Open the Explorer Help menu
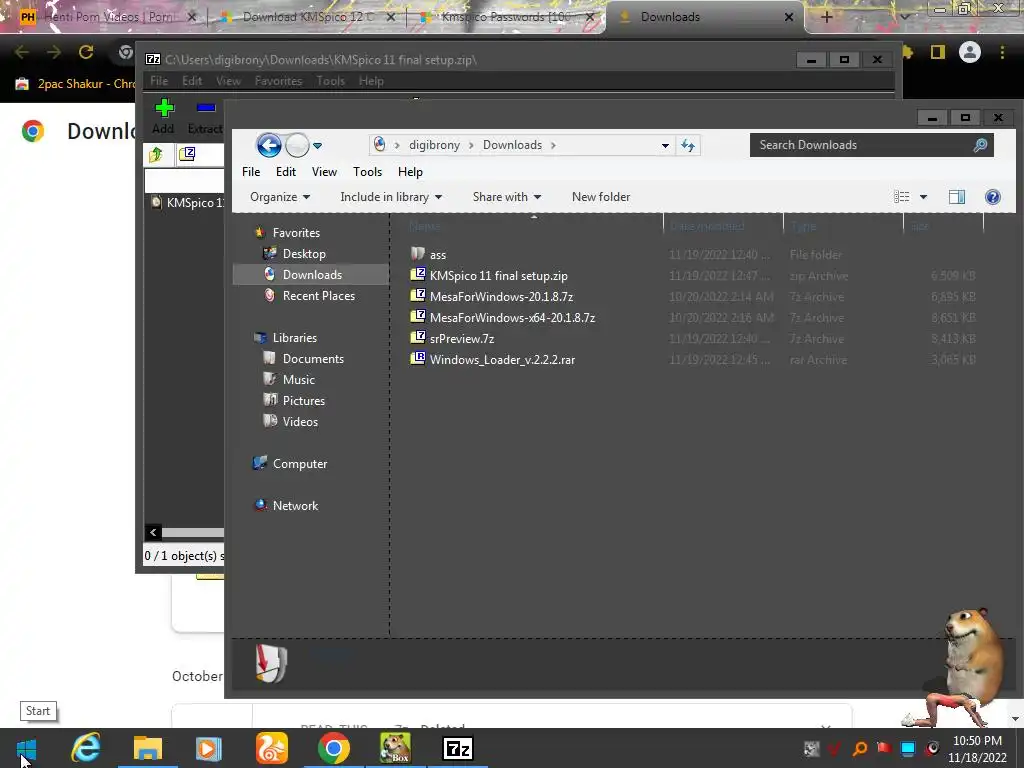The height and width of the screenshot is (768, 1024). coord(410,172)
